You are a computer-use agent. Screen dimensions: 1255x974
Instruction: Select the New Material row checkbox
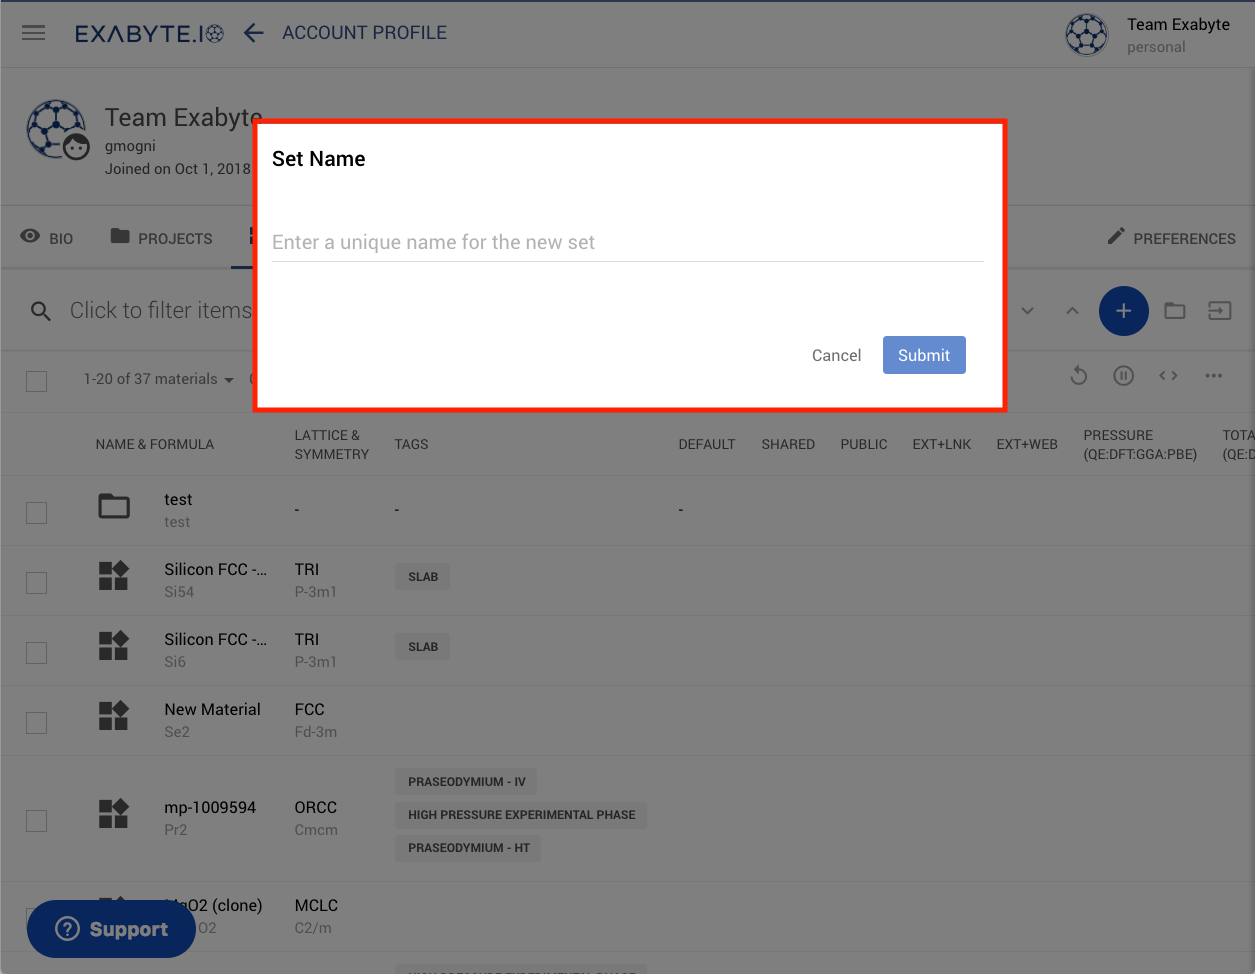click(x=37, y=723)
